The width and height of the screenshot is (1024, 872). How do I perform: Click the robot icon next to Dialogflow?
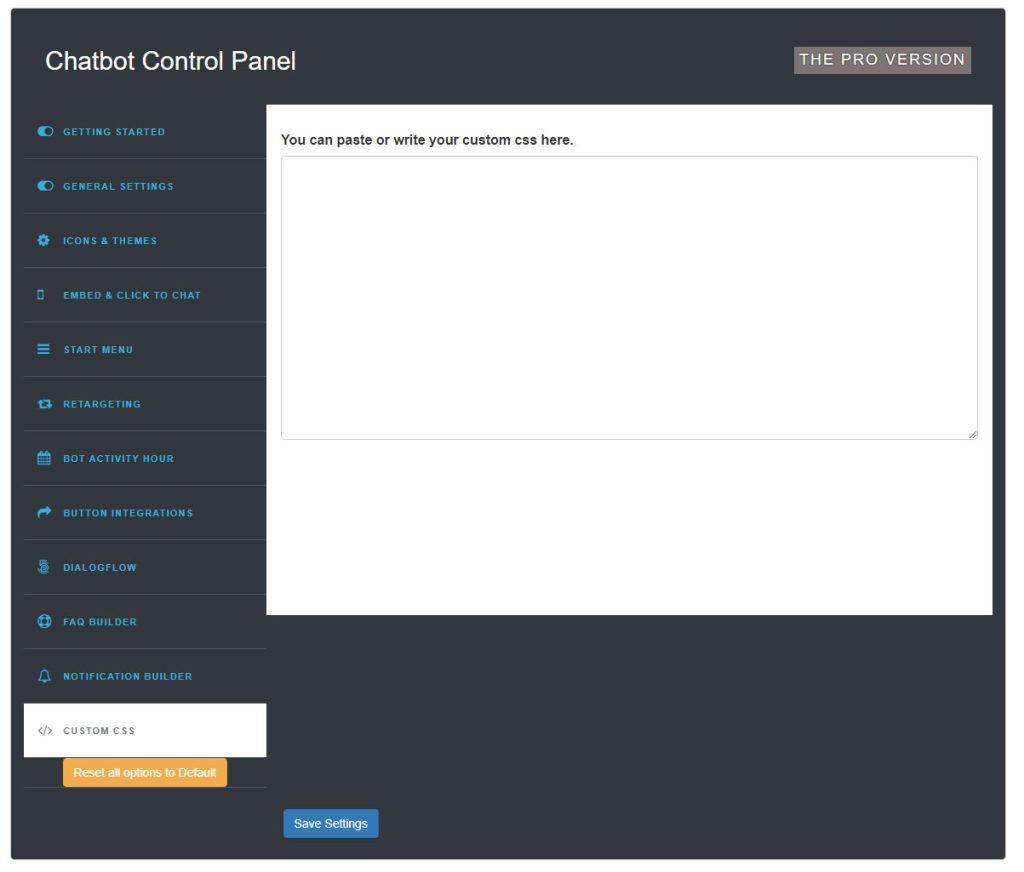coord(43,567)
